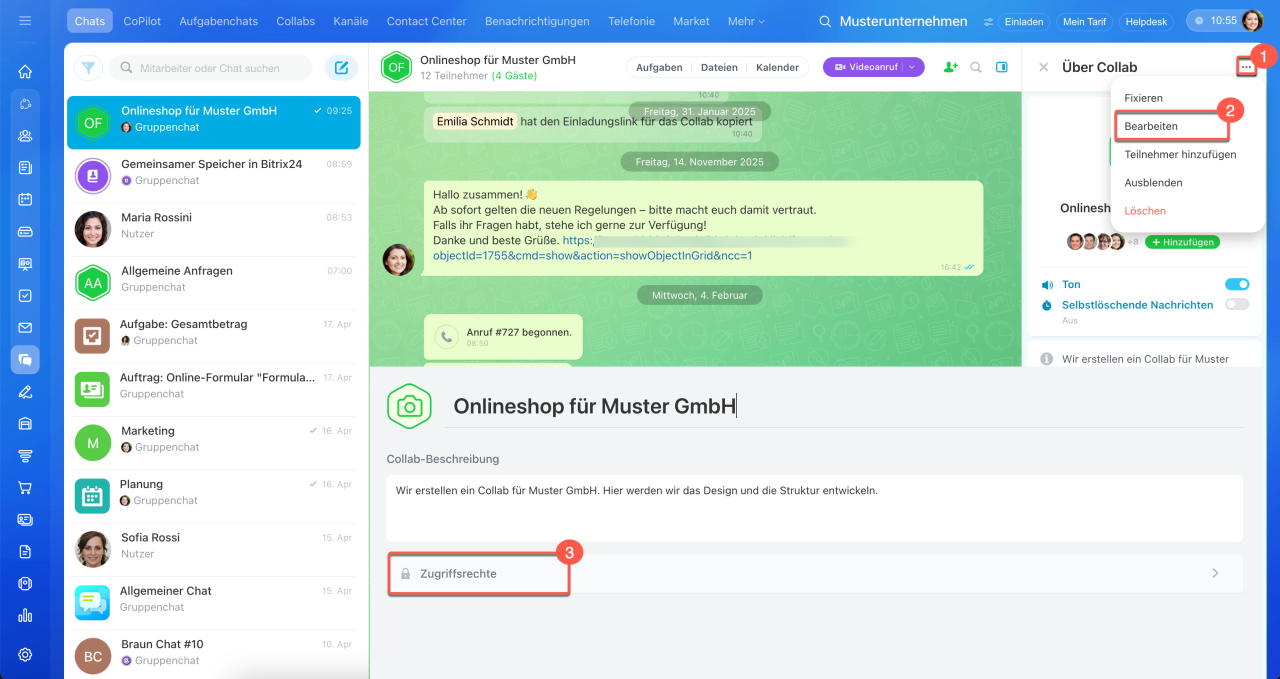Switch to the Kanäle tab
Viewport: 1280px width, 679px height.
point(350,21)
